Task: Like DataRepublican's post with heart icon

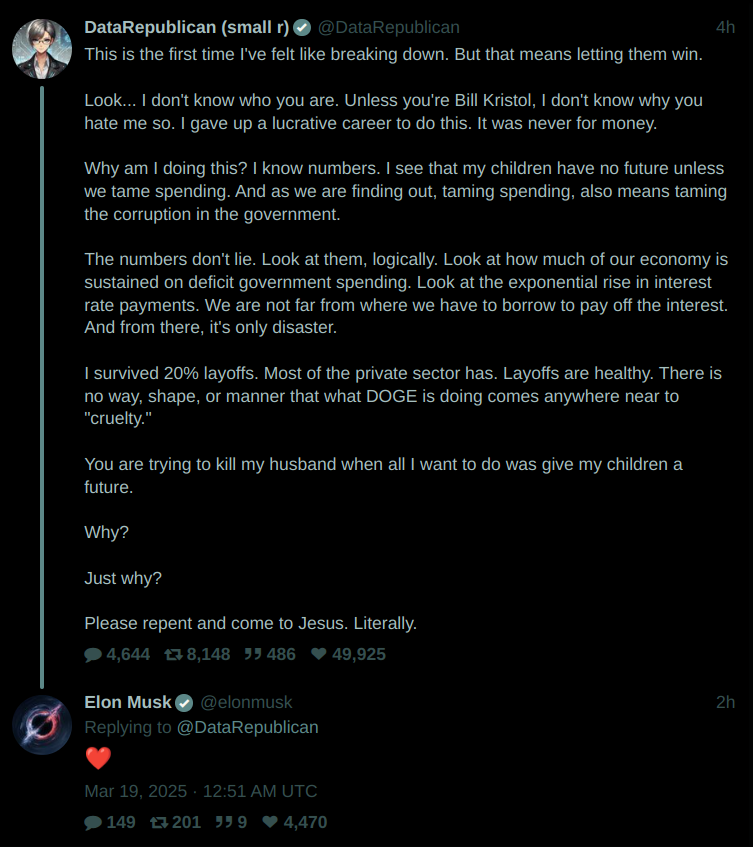Action: click(319, 654)
